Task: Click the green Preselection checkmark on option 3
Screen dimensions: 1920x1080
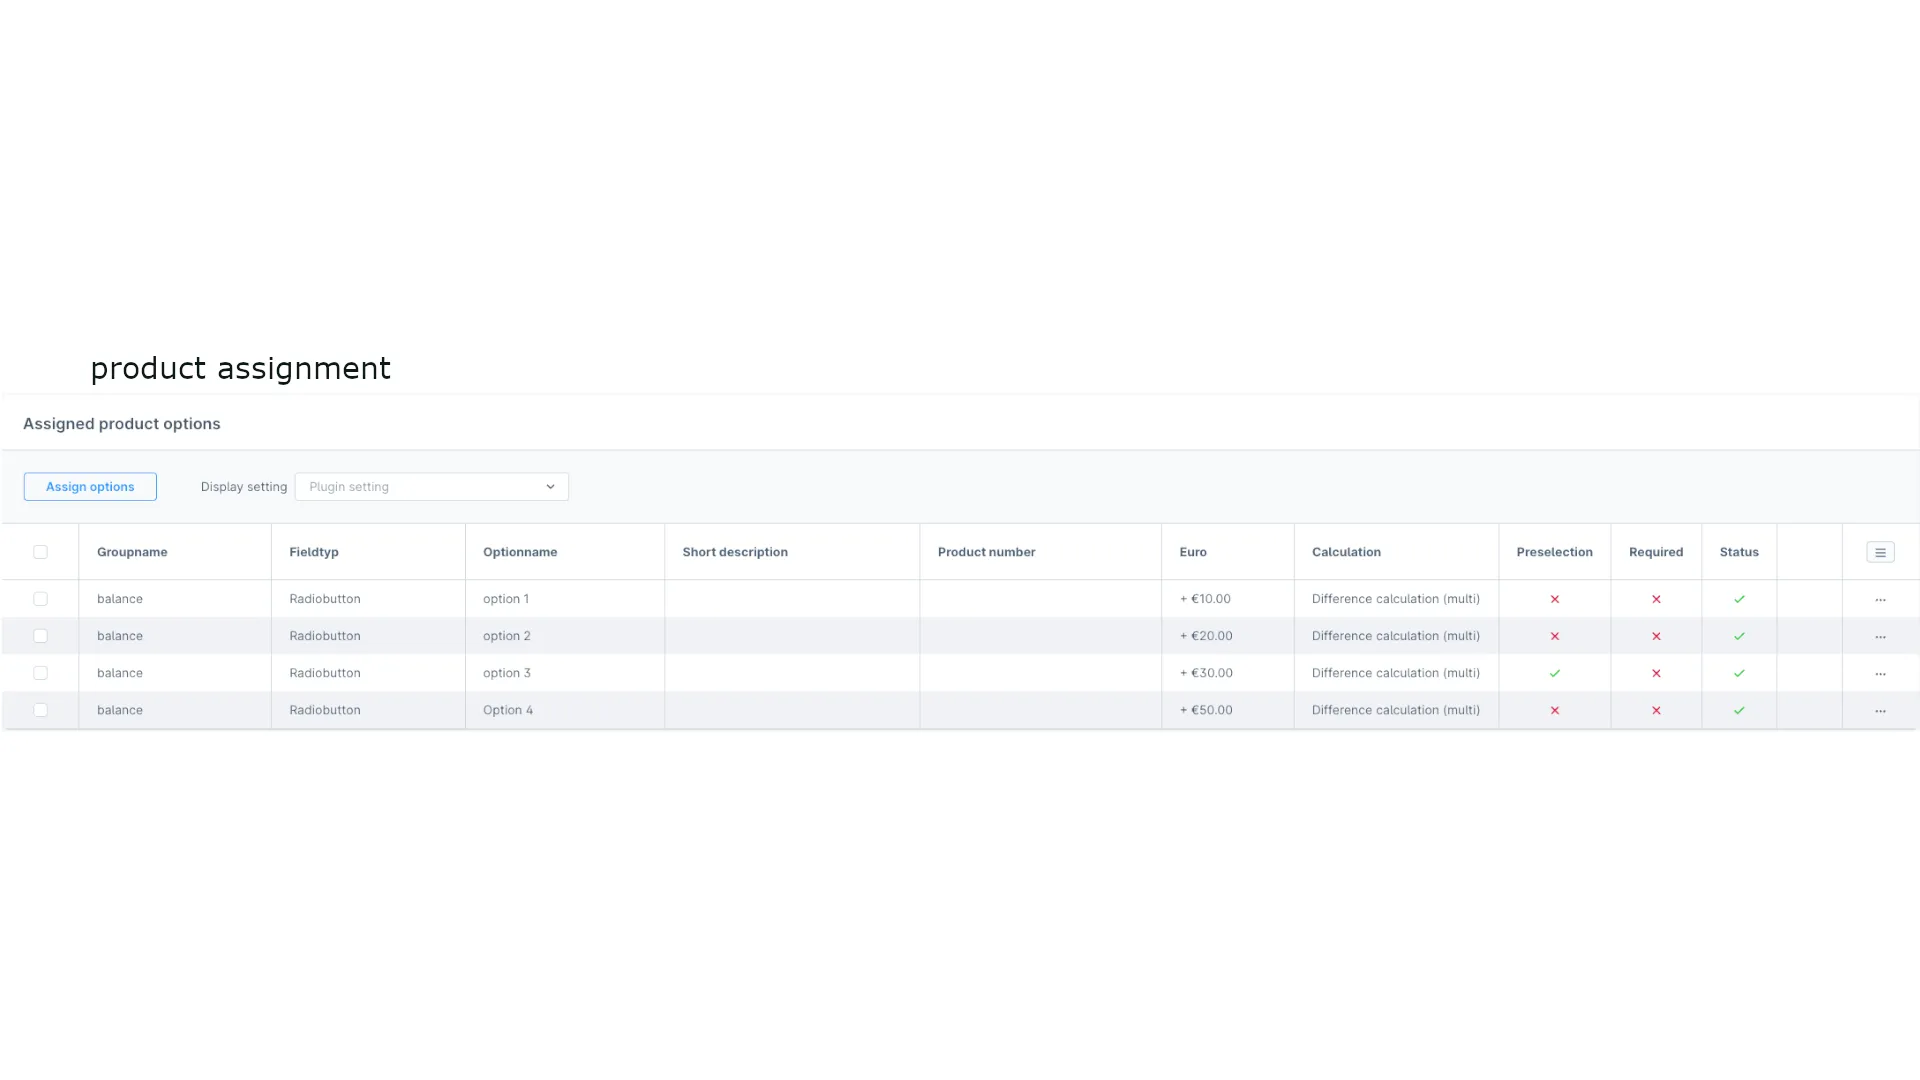Action: pyautogui.click(x=1555, y=673)
